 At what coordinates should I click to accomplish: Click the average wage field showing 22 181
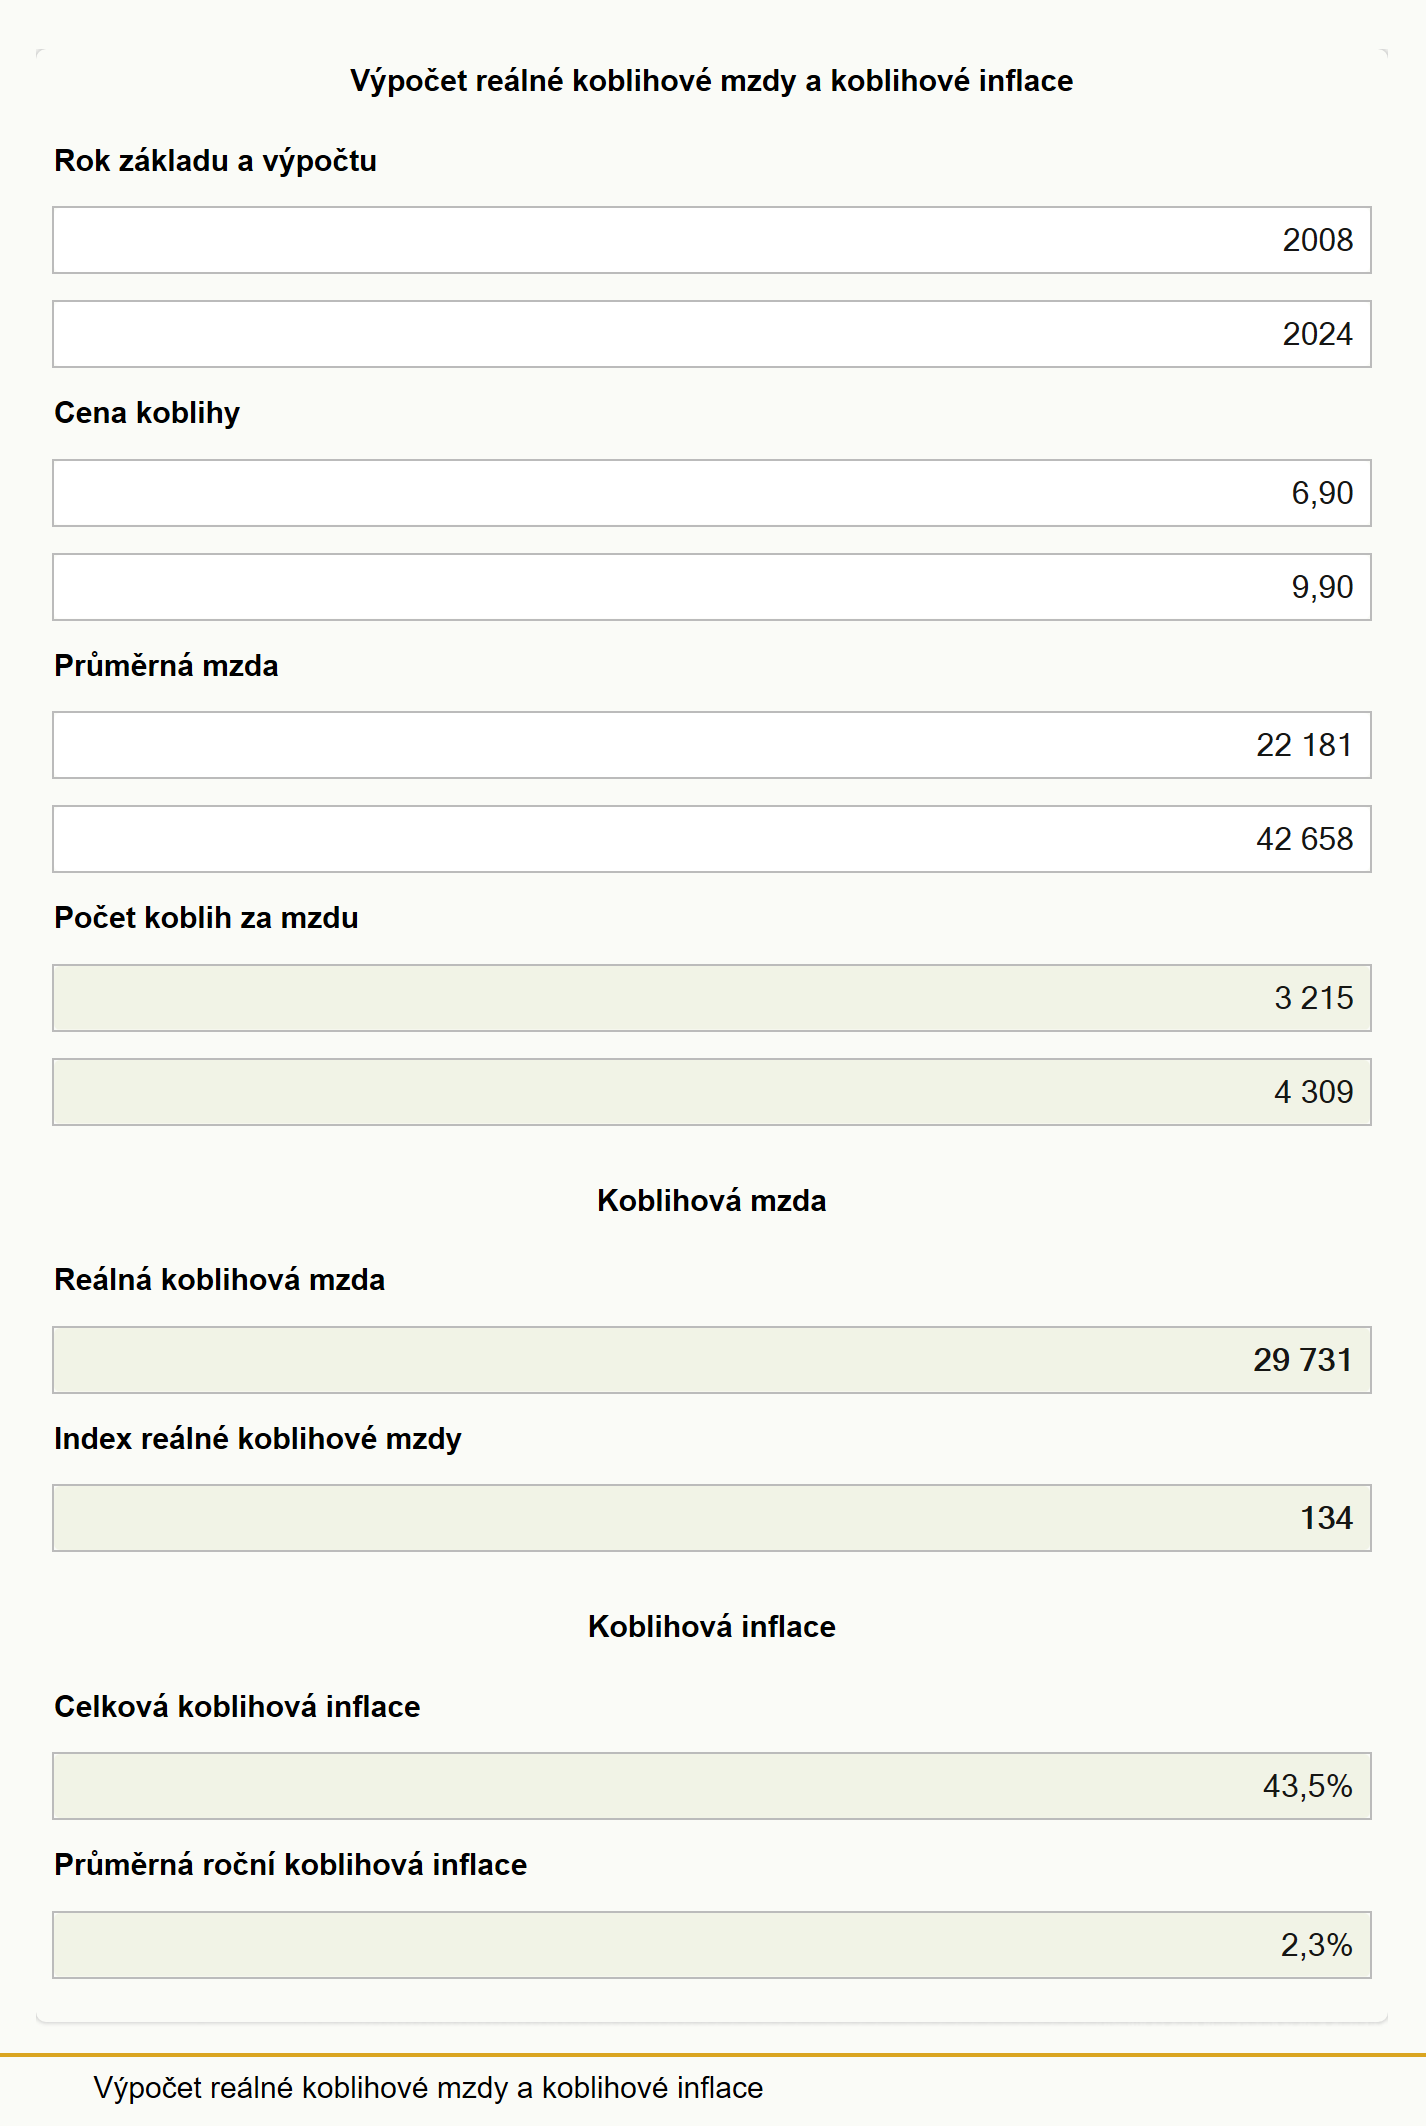[712, 745]
